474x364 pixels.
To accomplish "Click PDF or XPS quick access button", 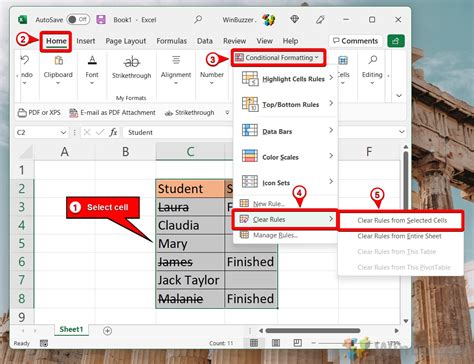I will tap(39, 113).
